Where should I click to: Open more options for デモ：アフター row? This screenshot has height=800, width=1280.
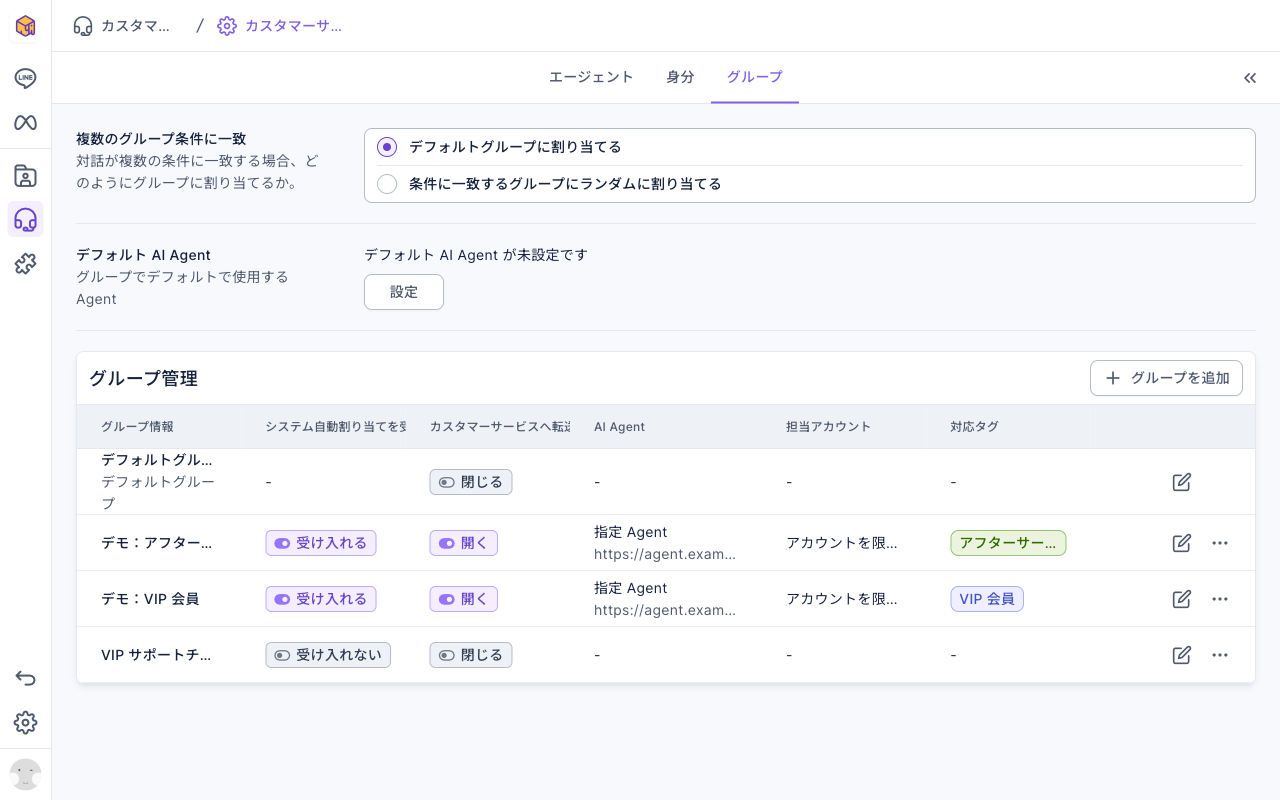1220,543
